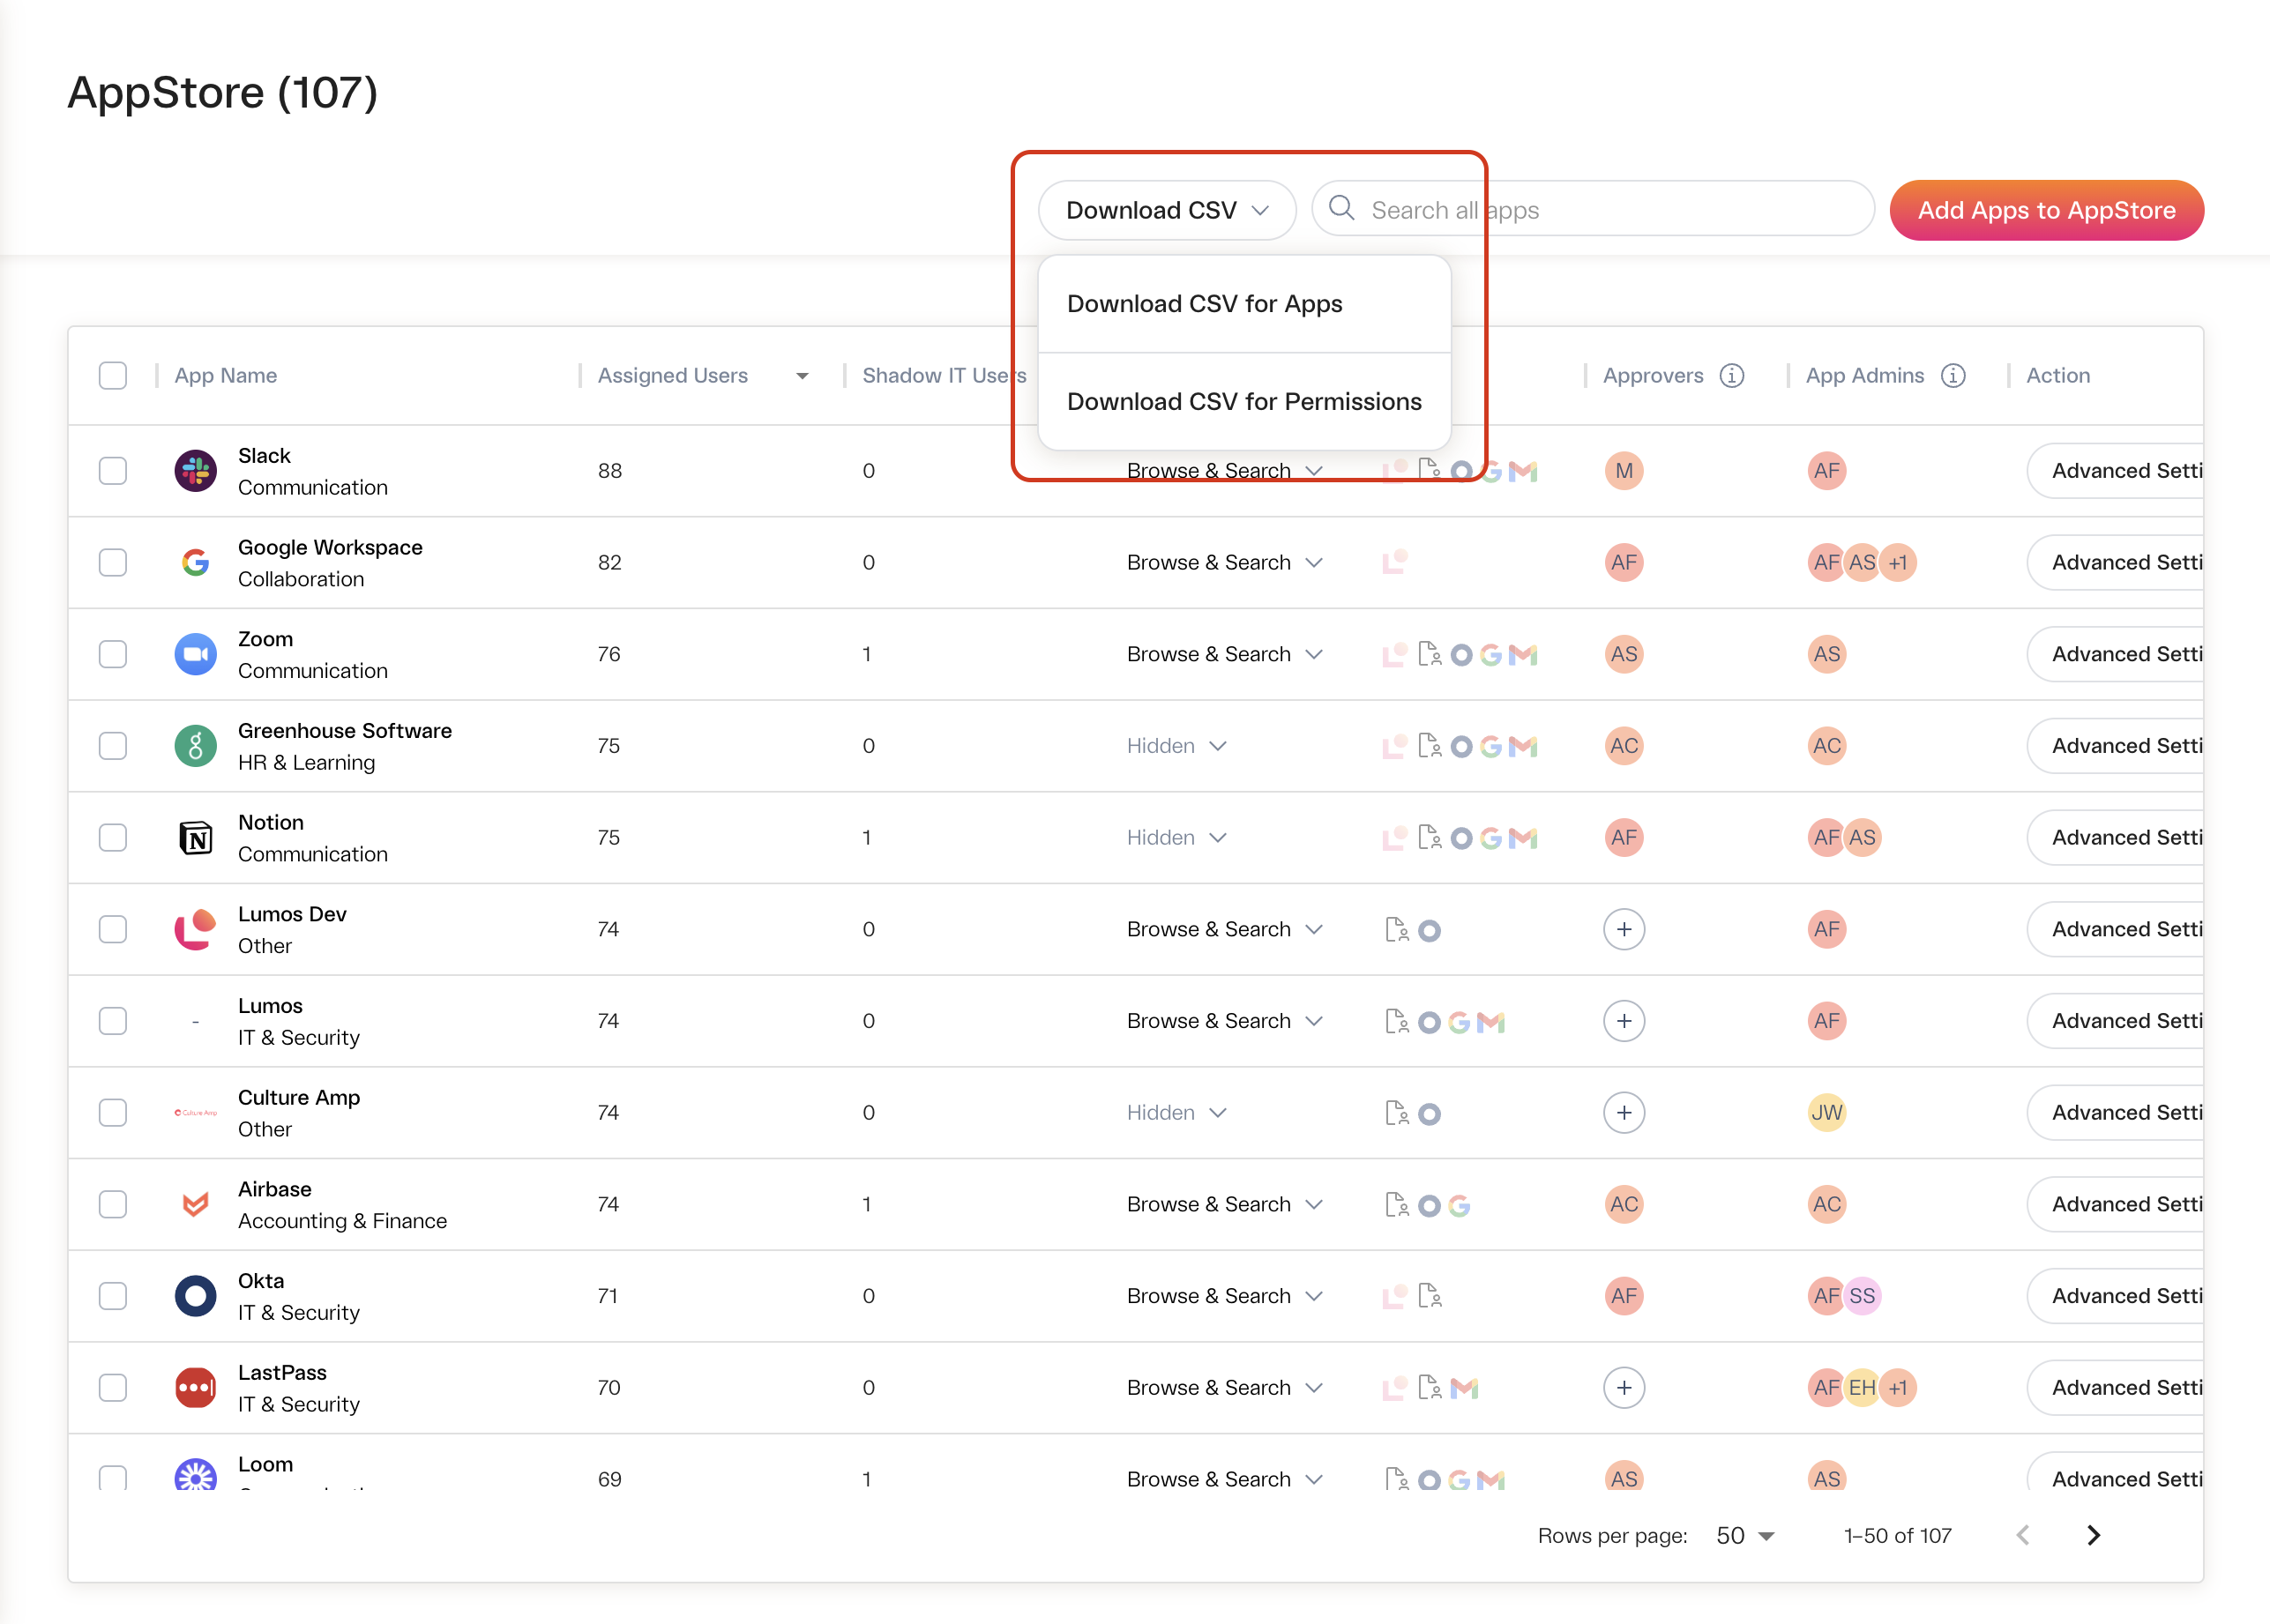Check the Okta row checkbox

click(x=113, y=1297)
